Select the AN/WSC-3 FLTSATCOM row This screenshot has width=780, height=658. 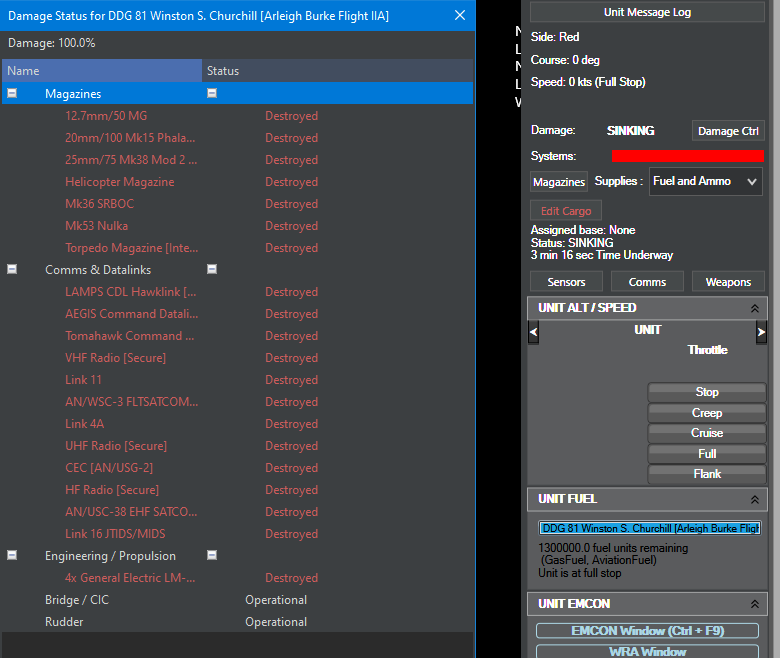pos(237,402)
